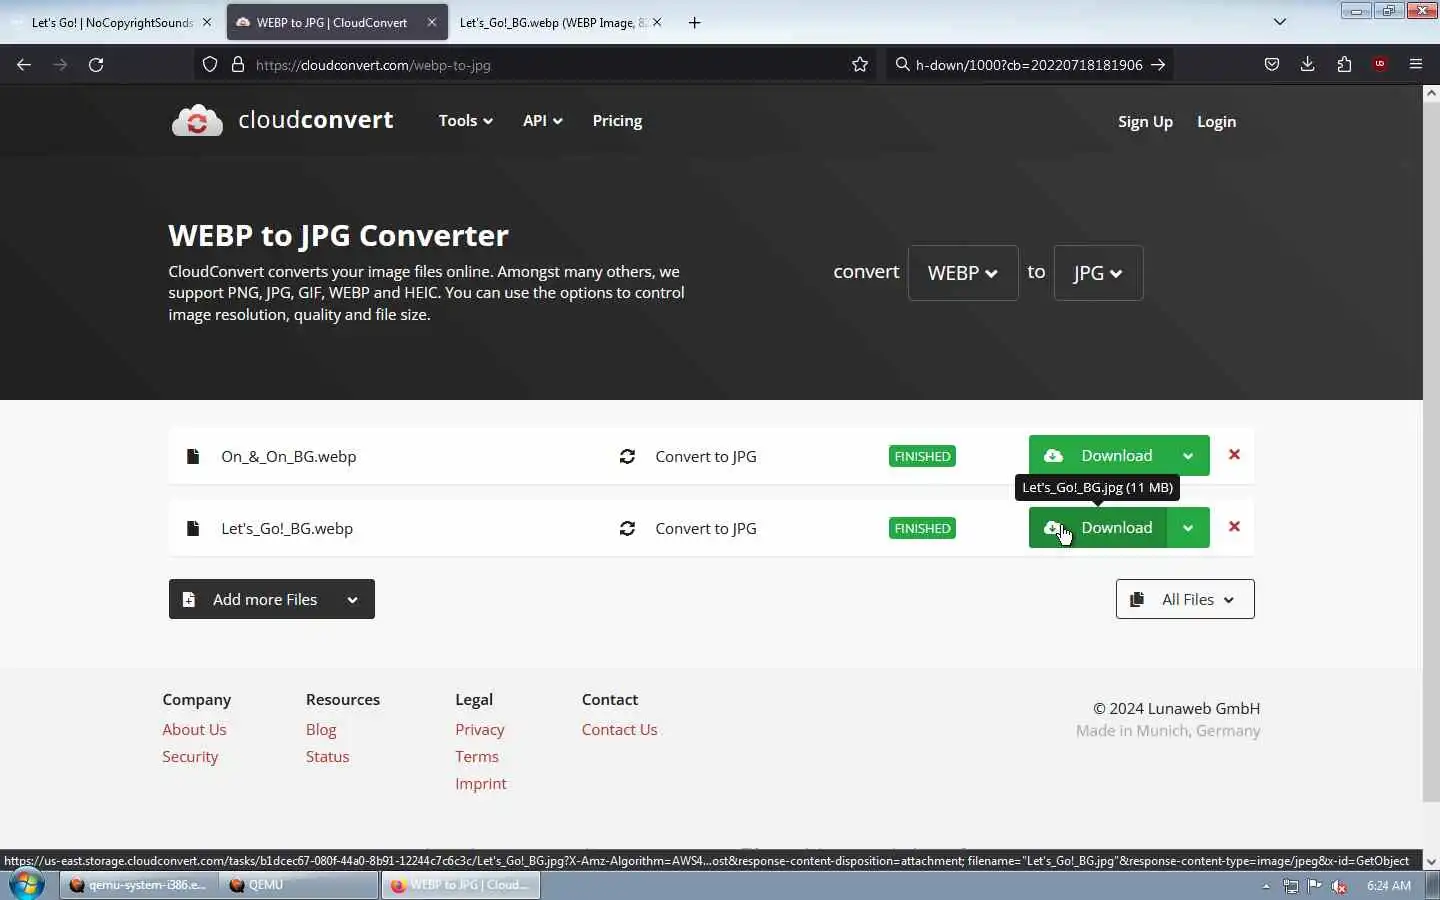
Task: Click the browser search box
Action: [1028, 65]
